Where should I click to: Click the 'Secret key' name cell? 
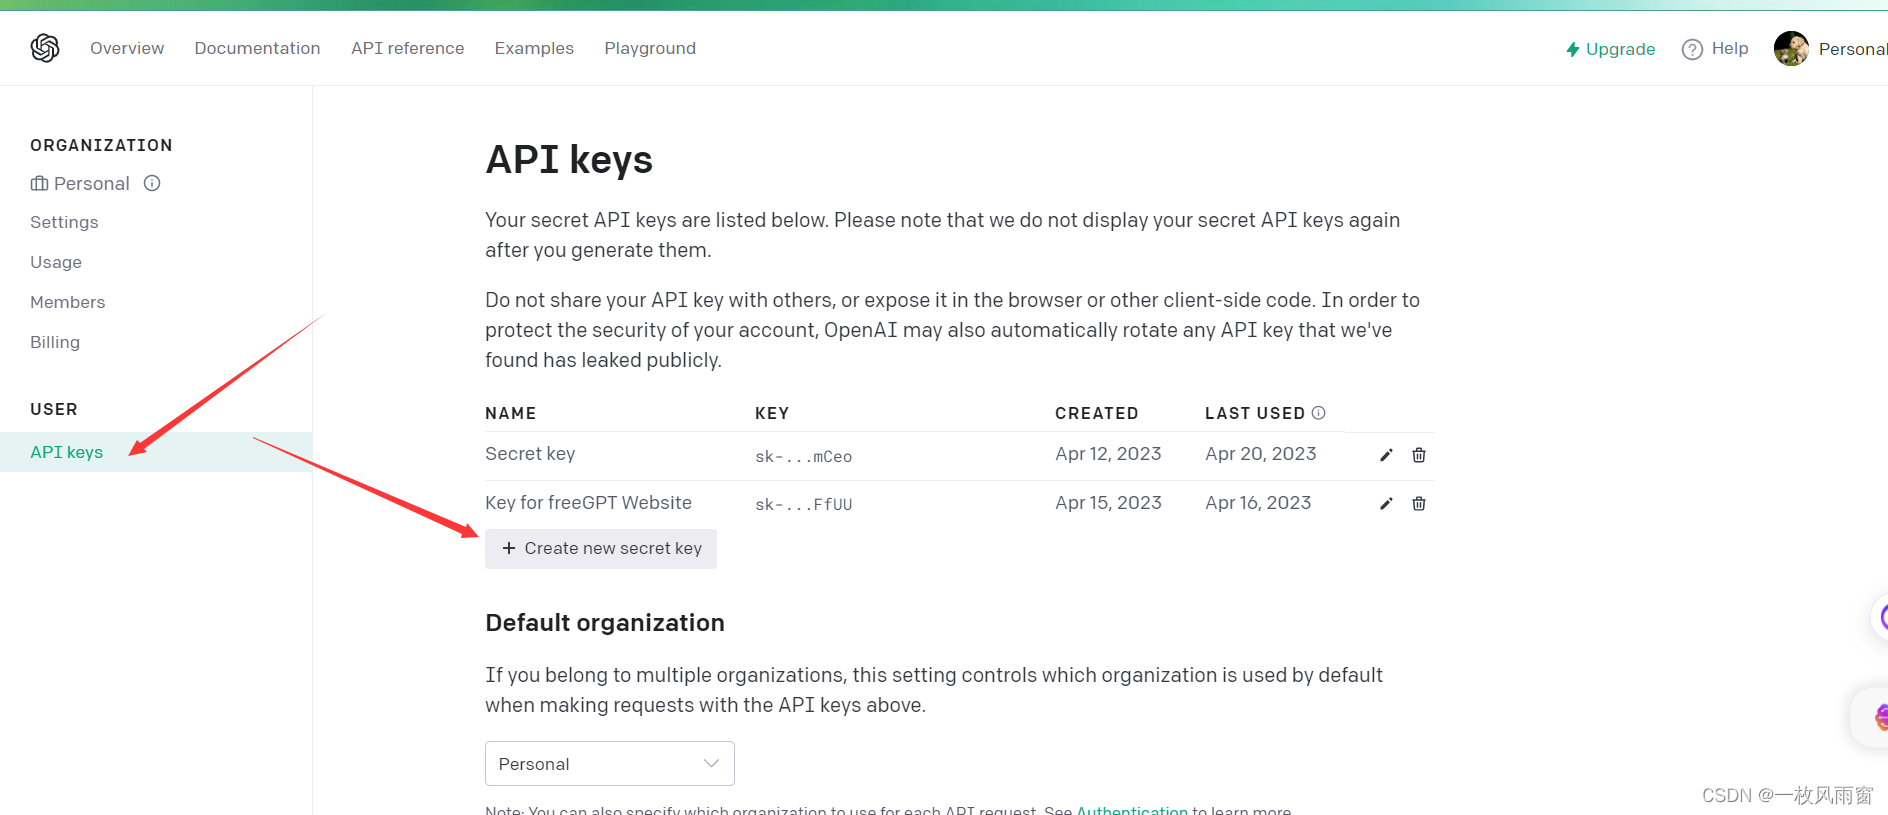click(x=530, y=454)
